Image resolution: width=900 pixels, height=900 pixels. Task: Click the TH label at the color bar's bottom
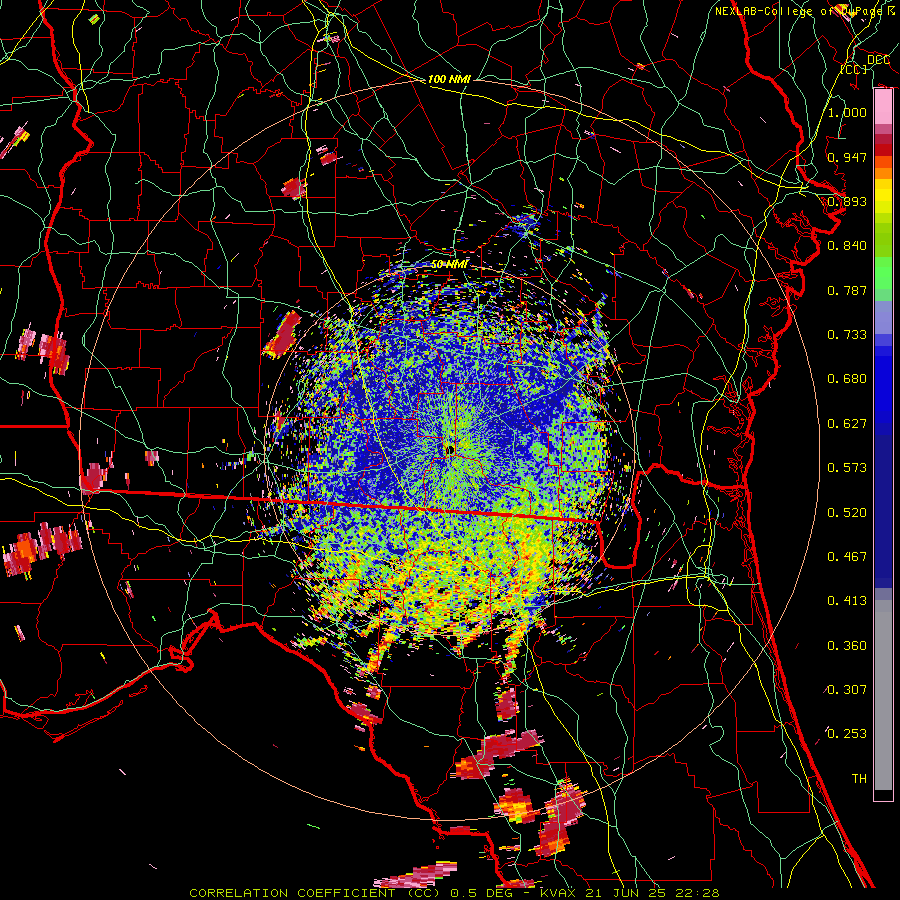tap(859, 779)
